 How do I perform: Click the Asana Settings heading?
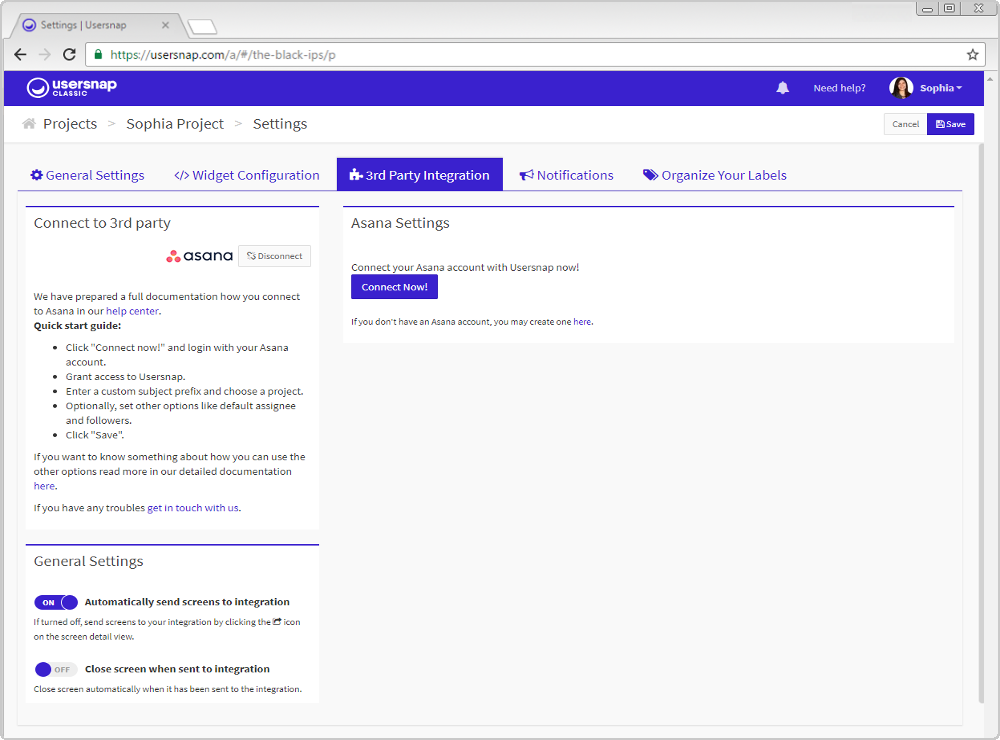(400, 223)
